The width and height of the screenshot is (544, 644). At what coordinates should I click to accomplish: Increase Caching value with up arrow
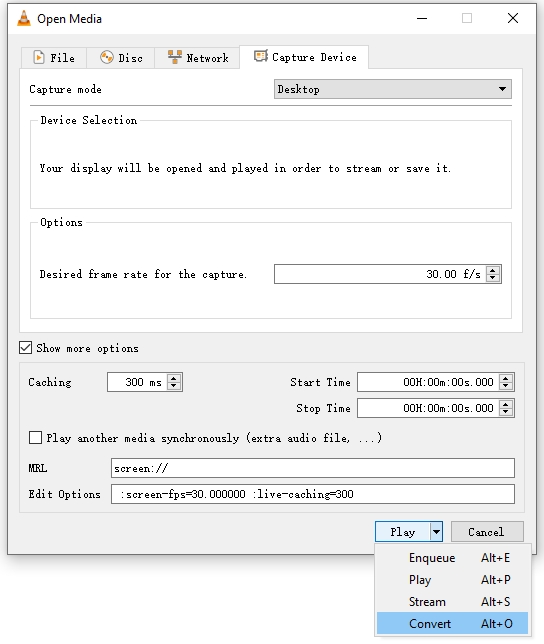pyautogui.click(x=174, y=378)
